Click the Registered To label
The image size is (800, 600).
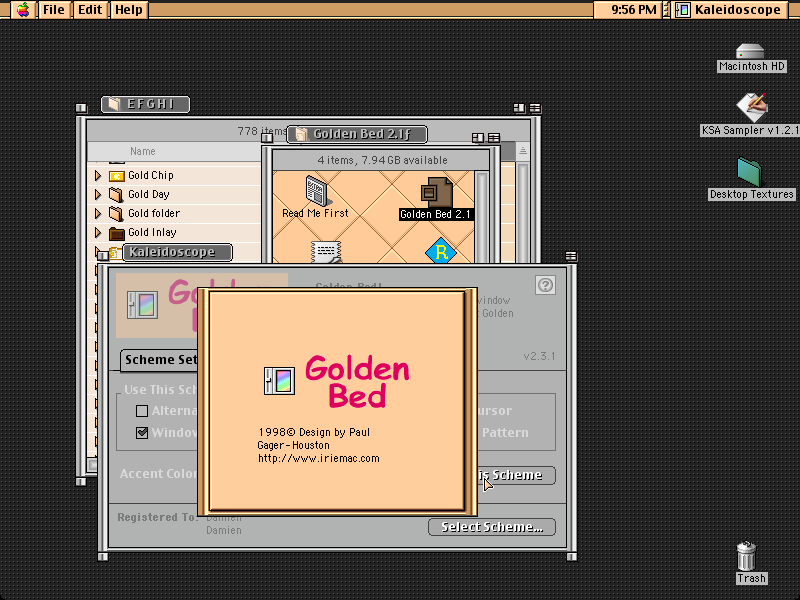pyautogui.click(x=158, y=517)
